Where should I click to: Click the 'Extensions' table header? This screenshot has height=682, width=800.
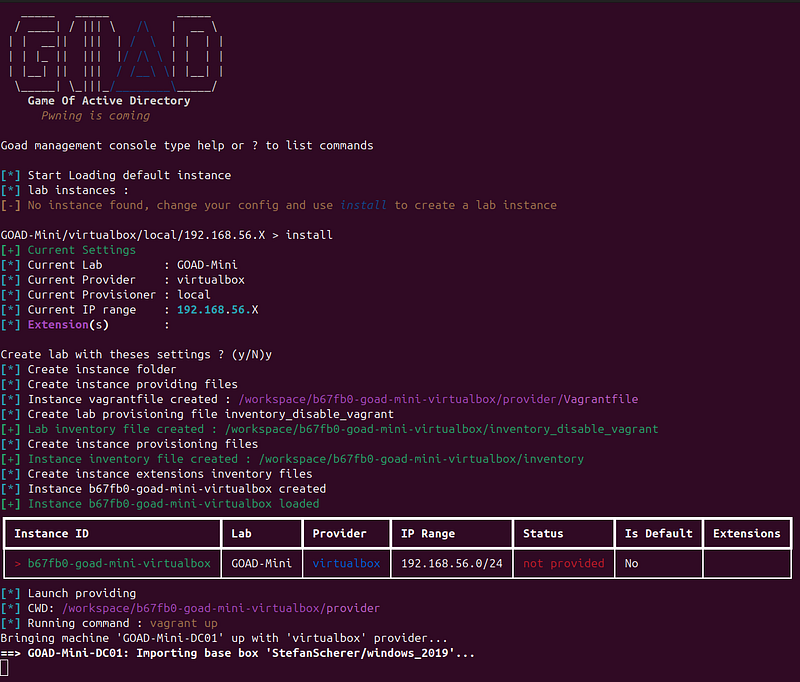click(x=746, y=534)
